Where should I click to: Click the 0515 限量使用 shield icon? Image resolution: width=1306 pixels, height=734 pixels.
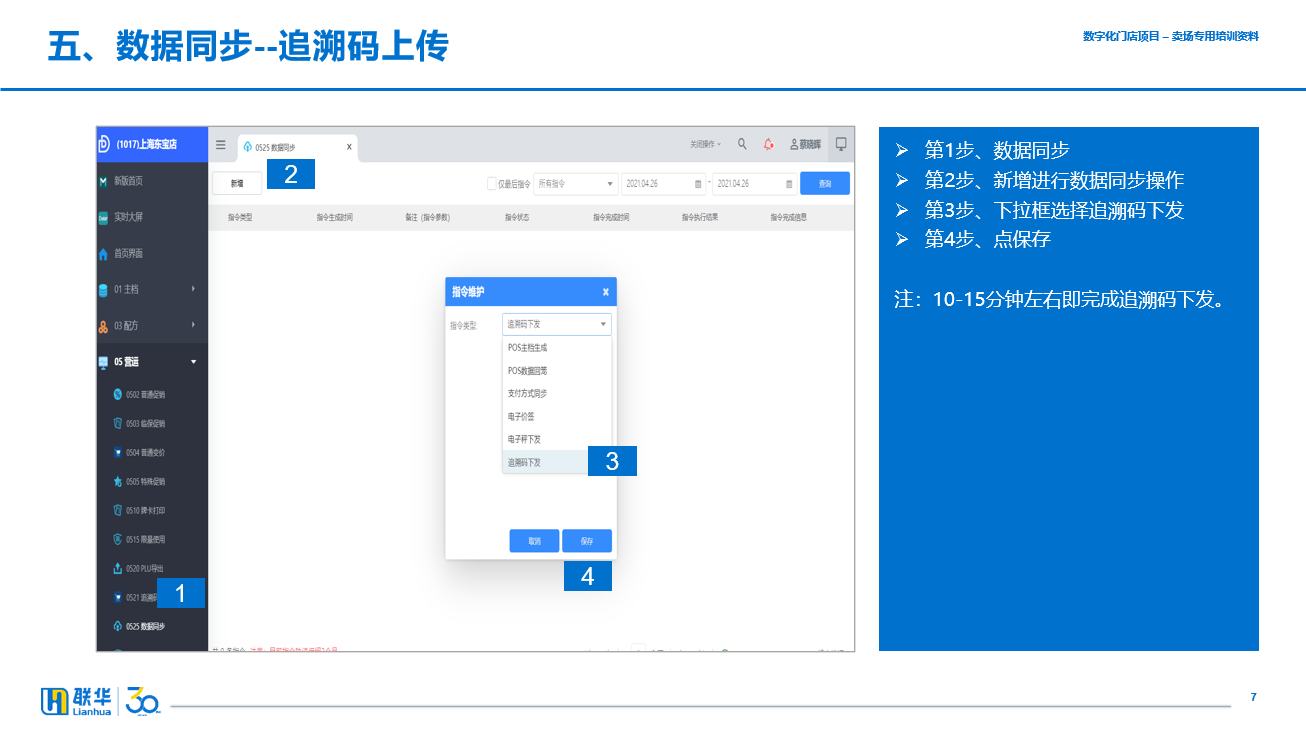(x=118, y=539)
